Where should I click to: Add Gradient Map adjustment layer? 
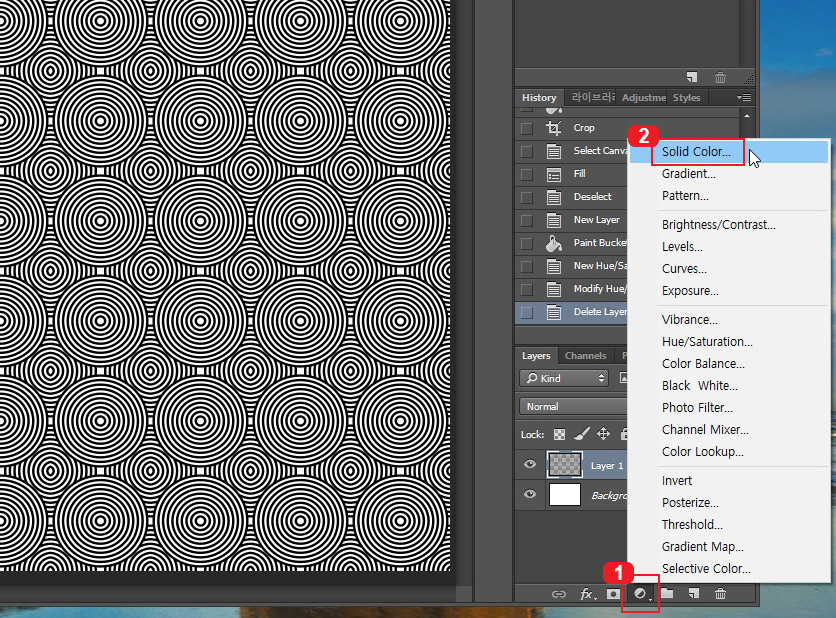[729, 547]
